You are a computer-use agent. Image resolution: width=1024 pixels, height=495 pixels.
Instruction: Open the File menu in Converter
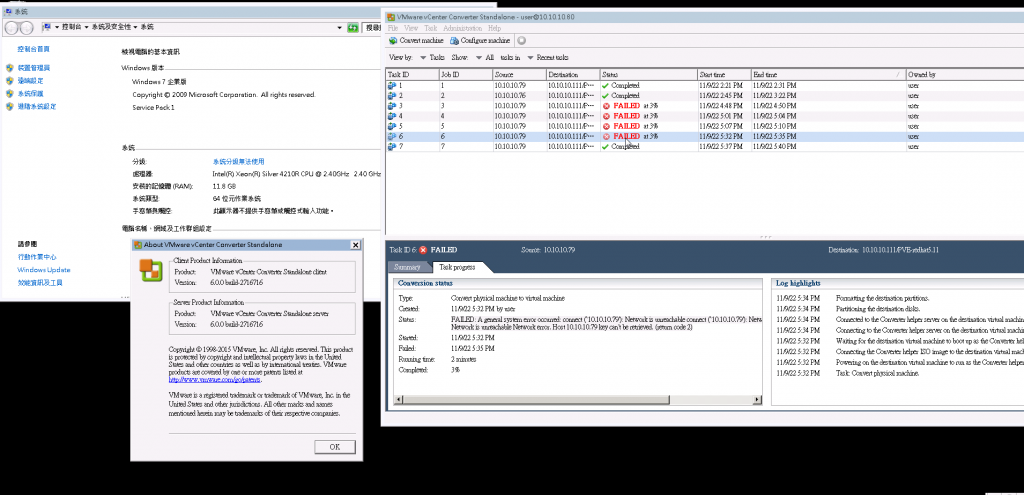tap(392, 29)
